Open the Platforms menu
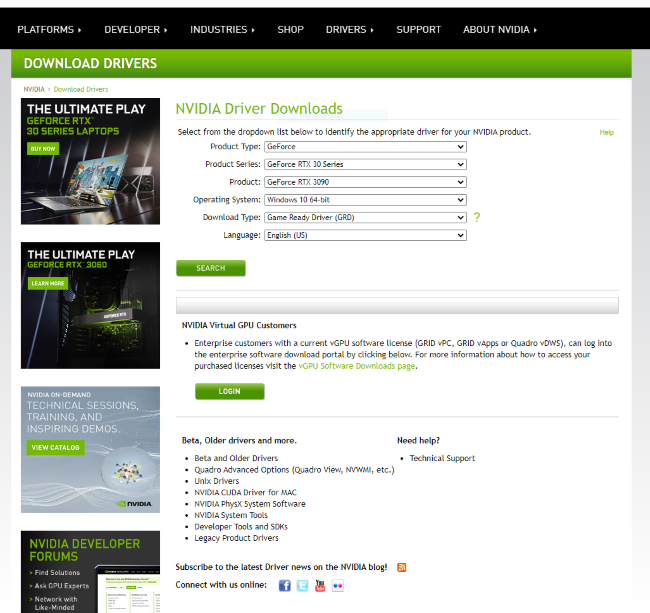This screenshot has height=613, width=650. coord(50,30)
